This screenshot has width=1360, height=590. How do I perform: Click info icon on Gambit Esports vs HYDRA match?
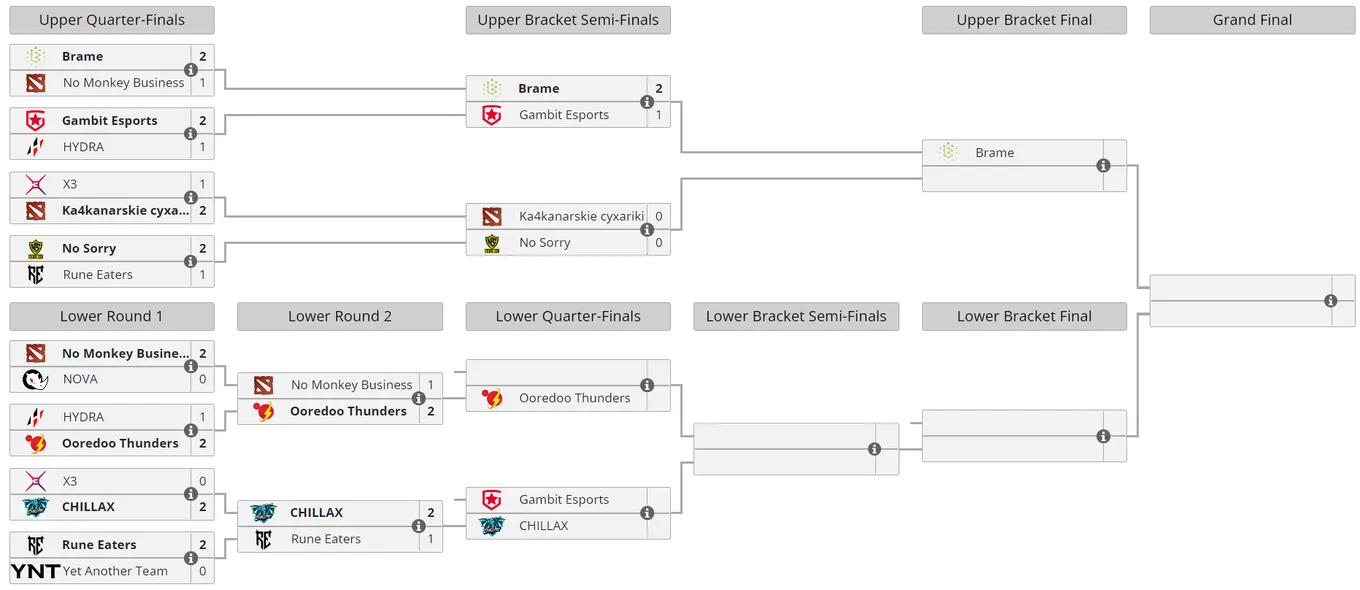click(x=190, y=134)
